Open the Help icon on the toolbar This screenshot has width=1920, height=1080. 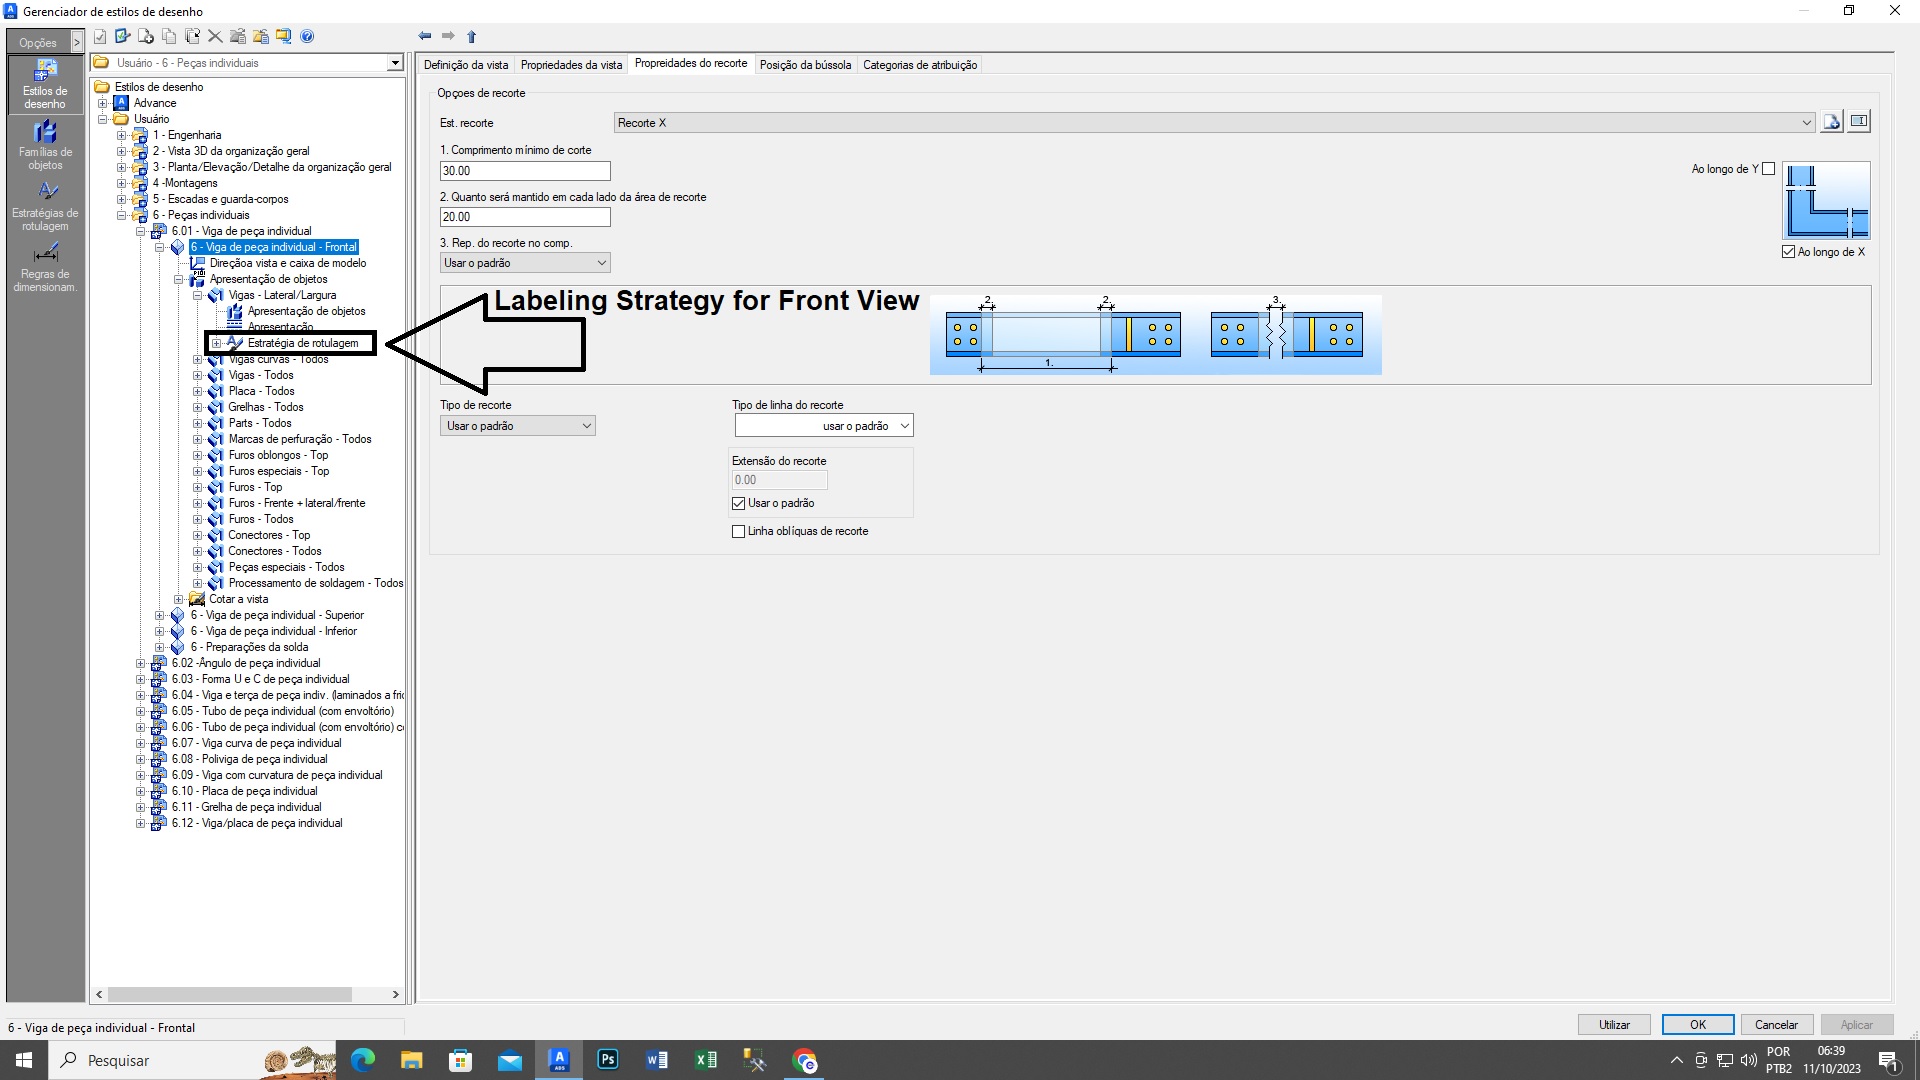pyautogui.click(x=308, y=36)
